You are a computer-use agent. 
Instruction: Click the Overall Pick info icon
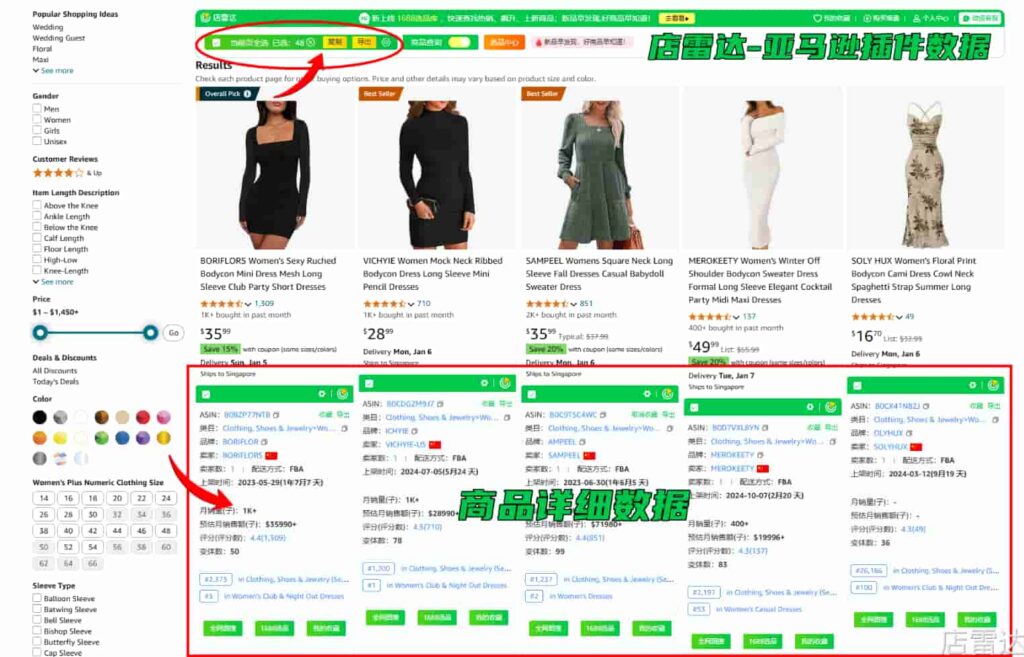[248, 94]
